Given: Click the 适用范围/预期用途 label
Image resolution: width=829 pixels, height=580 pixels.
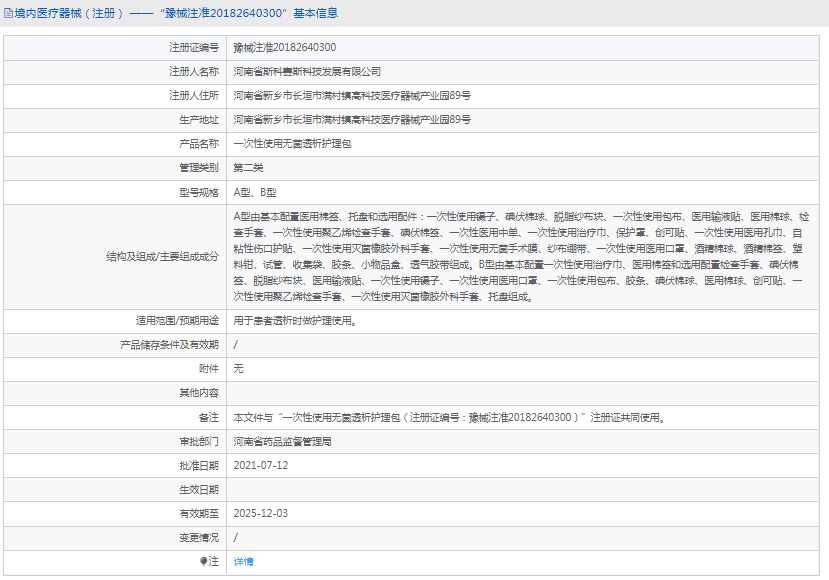Looking at the screenshot, I should click(x=177, y=321).
